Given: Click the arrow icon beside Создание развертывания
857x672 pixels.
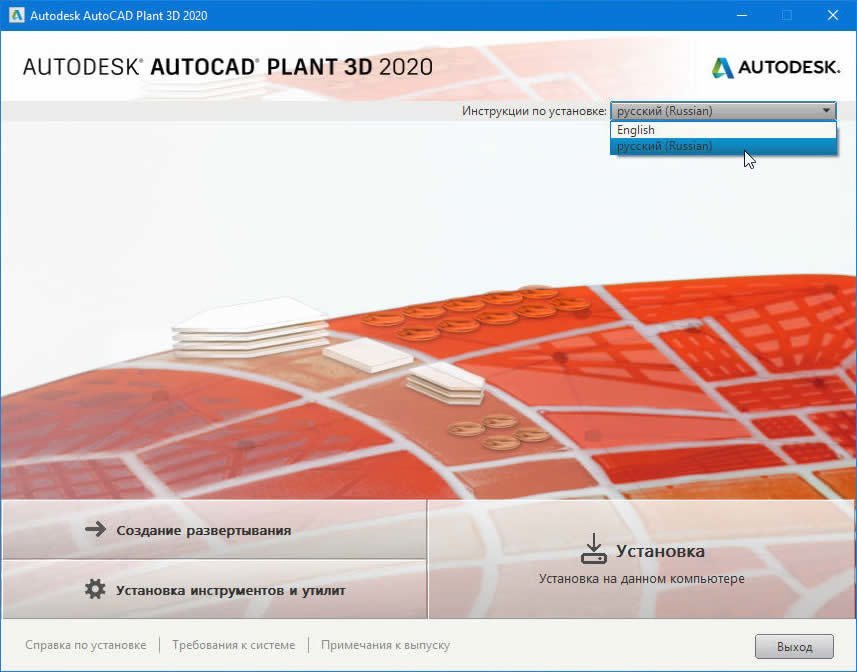Looking at the screenshot, I should click(x=96, y=529).
